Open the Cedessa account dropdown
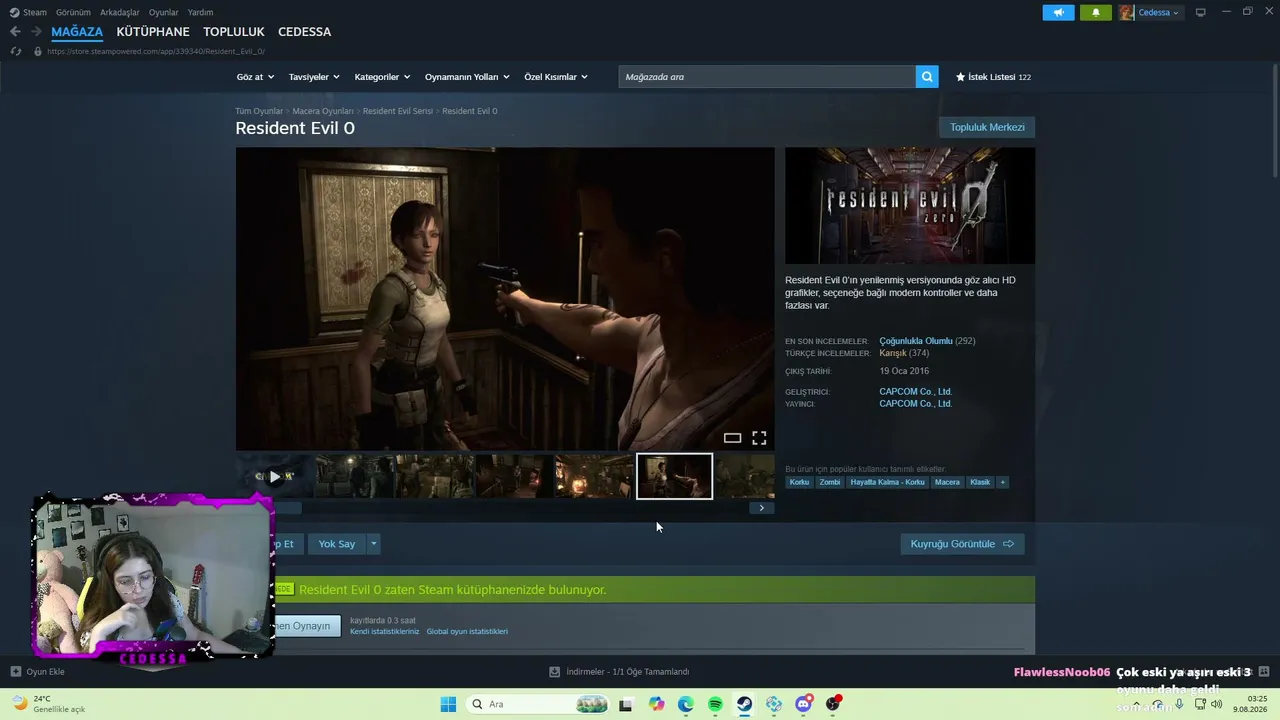This screenshot has height=720, width=1280. [1159, 13]
